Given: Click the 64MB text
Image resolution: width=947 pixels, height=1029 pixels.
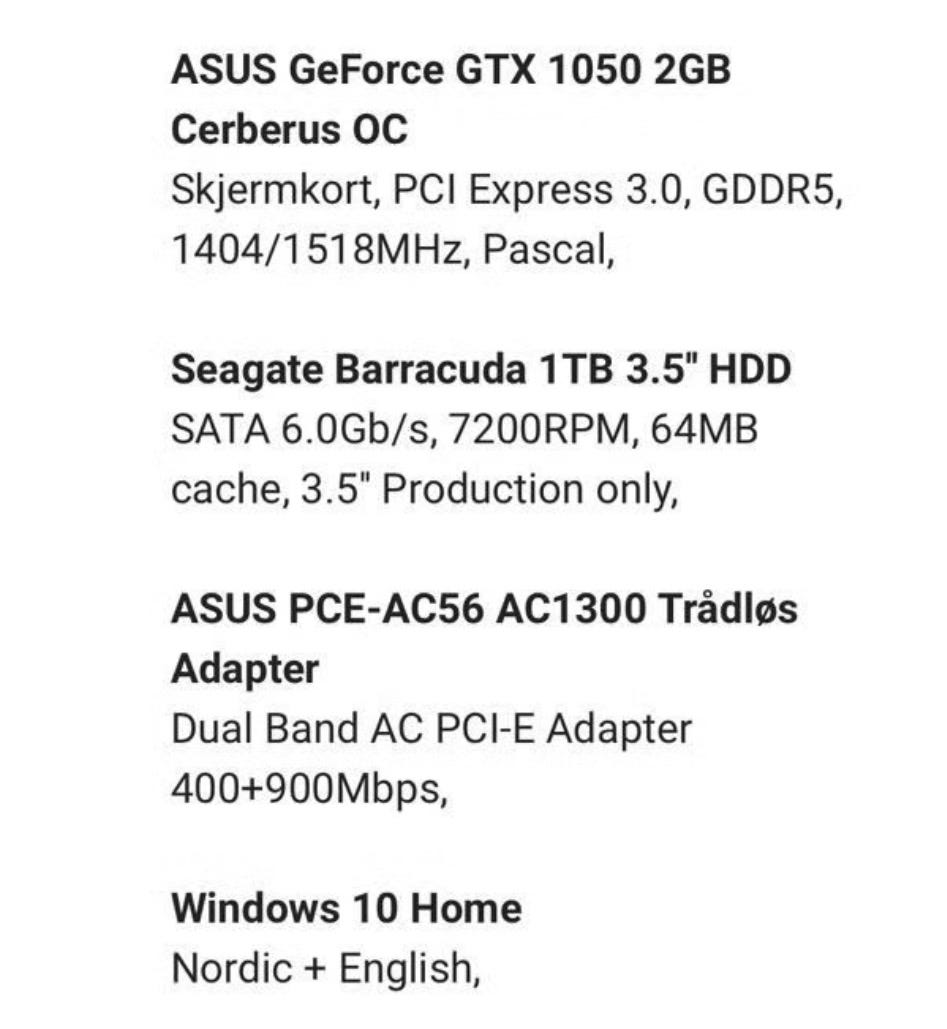Looking at the screenshot, I should tap(704, 429).
